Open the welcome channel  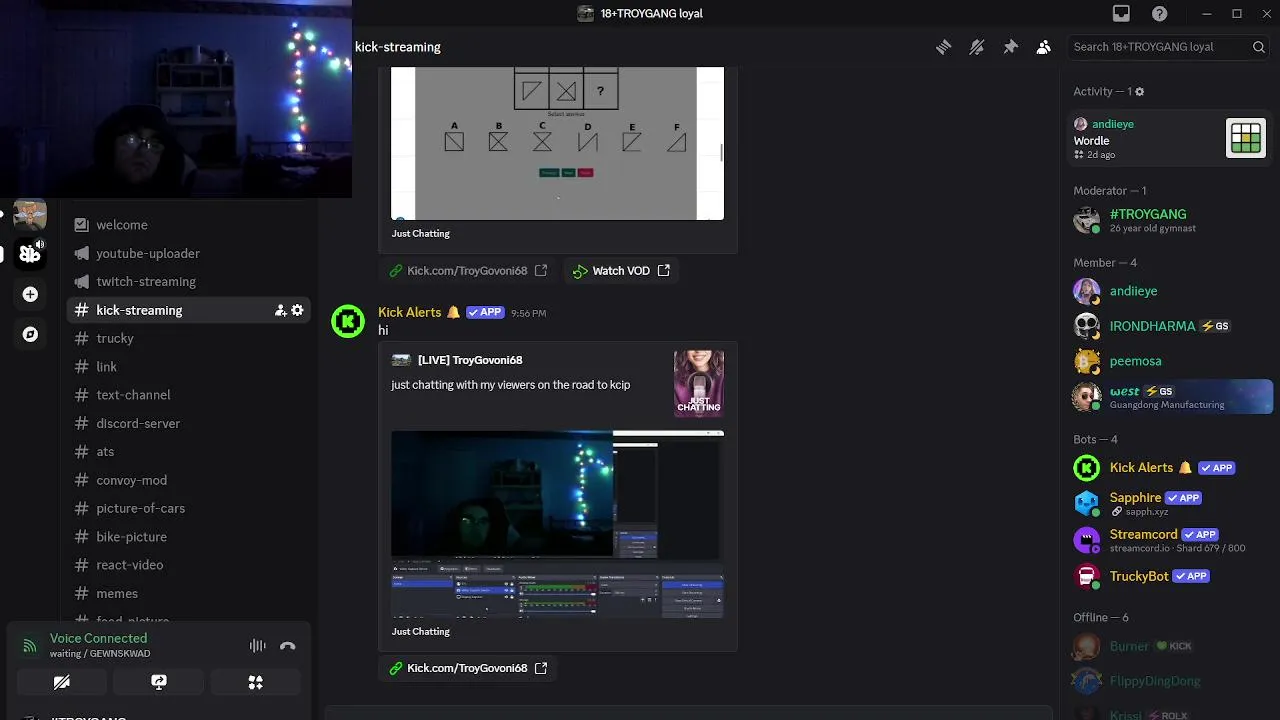pyautogui.click(x=189, y=225)
